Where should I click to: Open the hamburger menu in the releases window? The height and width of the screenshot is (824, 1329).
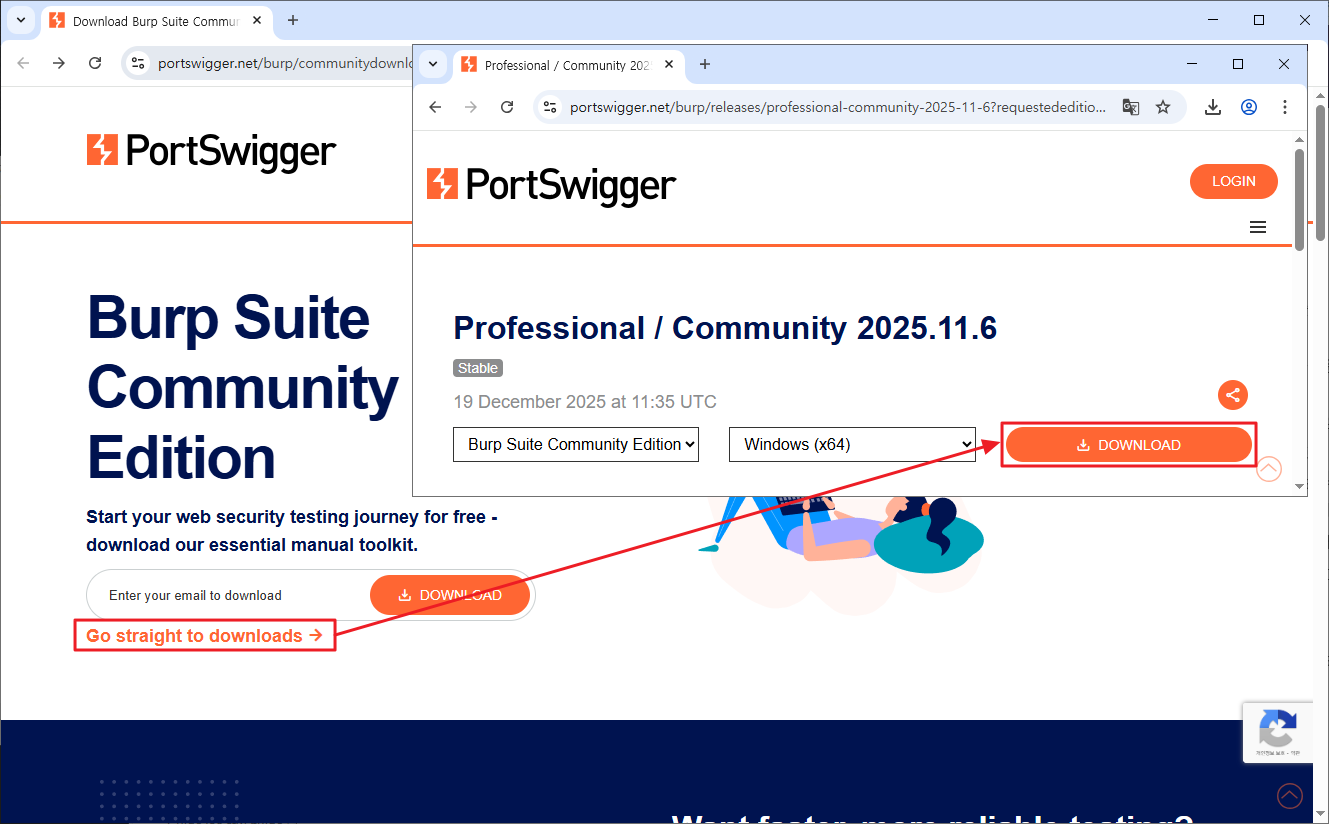[1258, 227]
